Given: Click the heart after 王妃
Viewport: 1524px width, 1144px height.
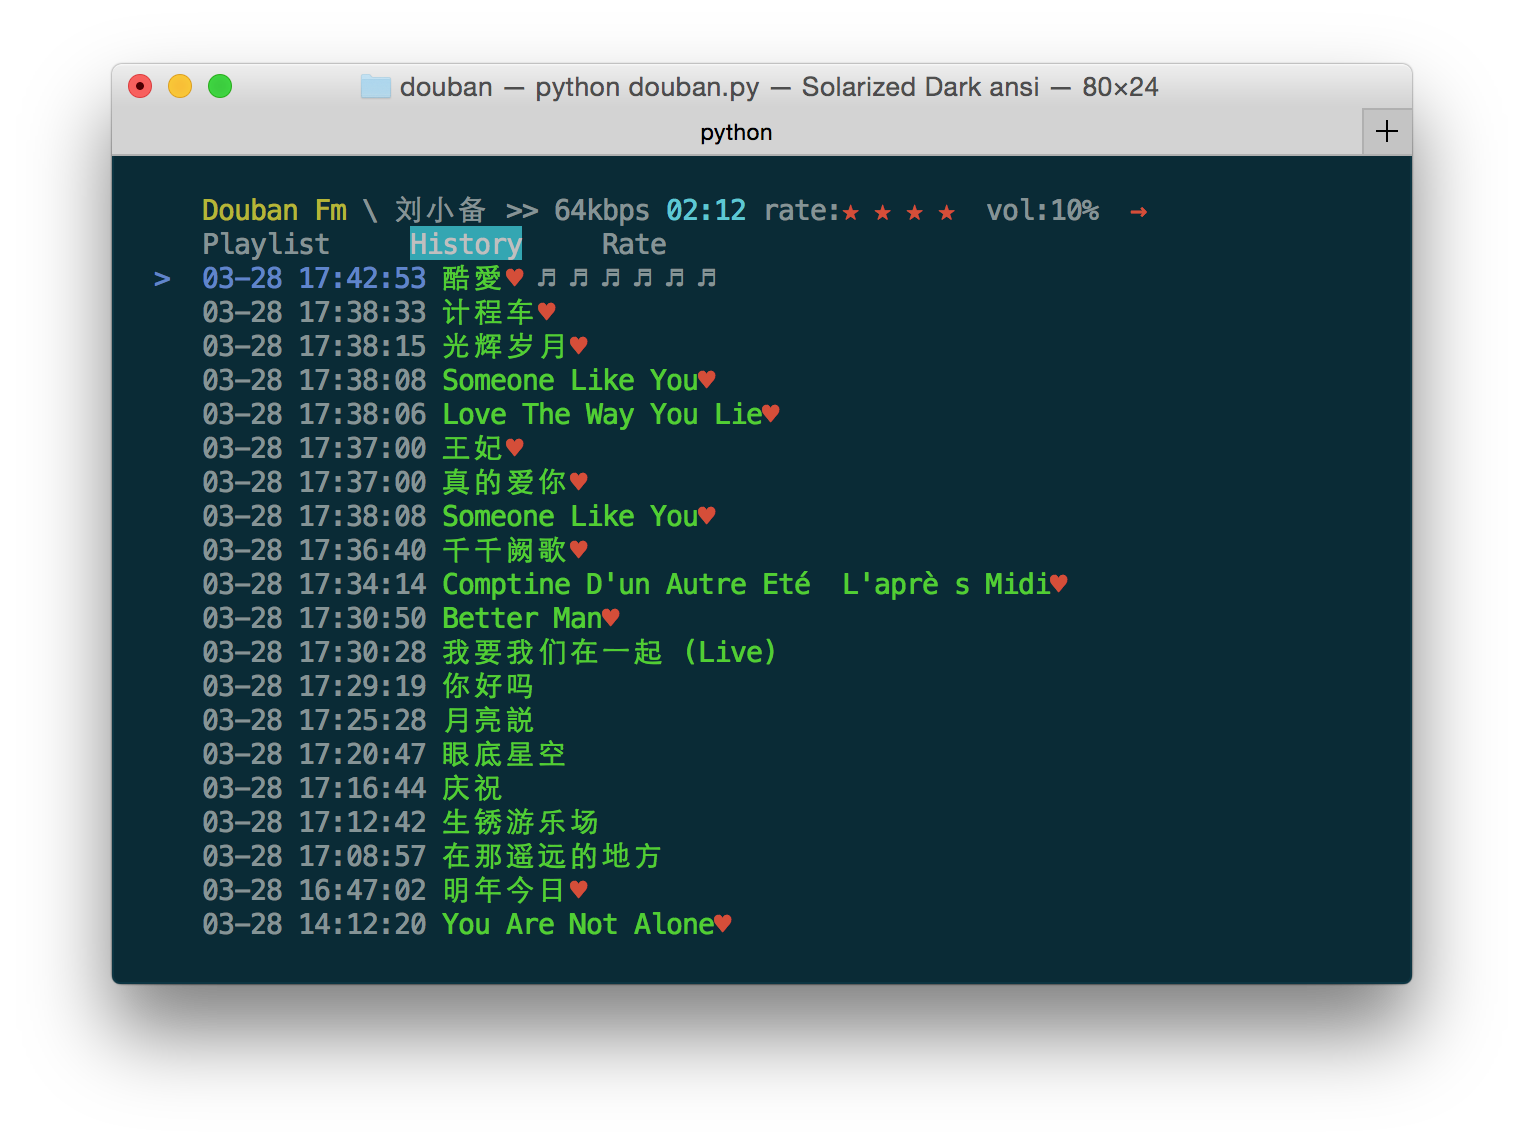Looking at the screenshot, I should click(x=515, y=447).
